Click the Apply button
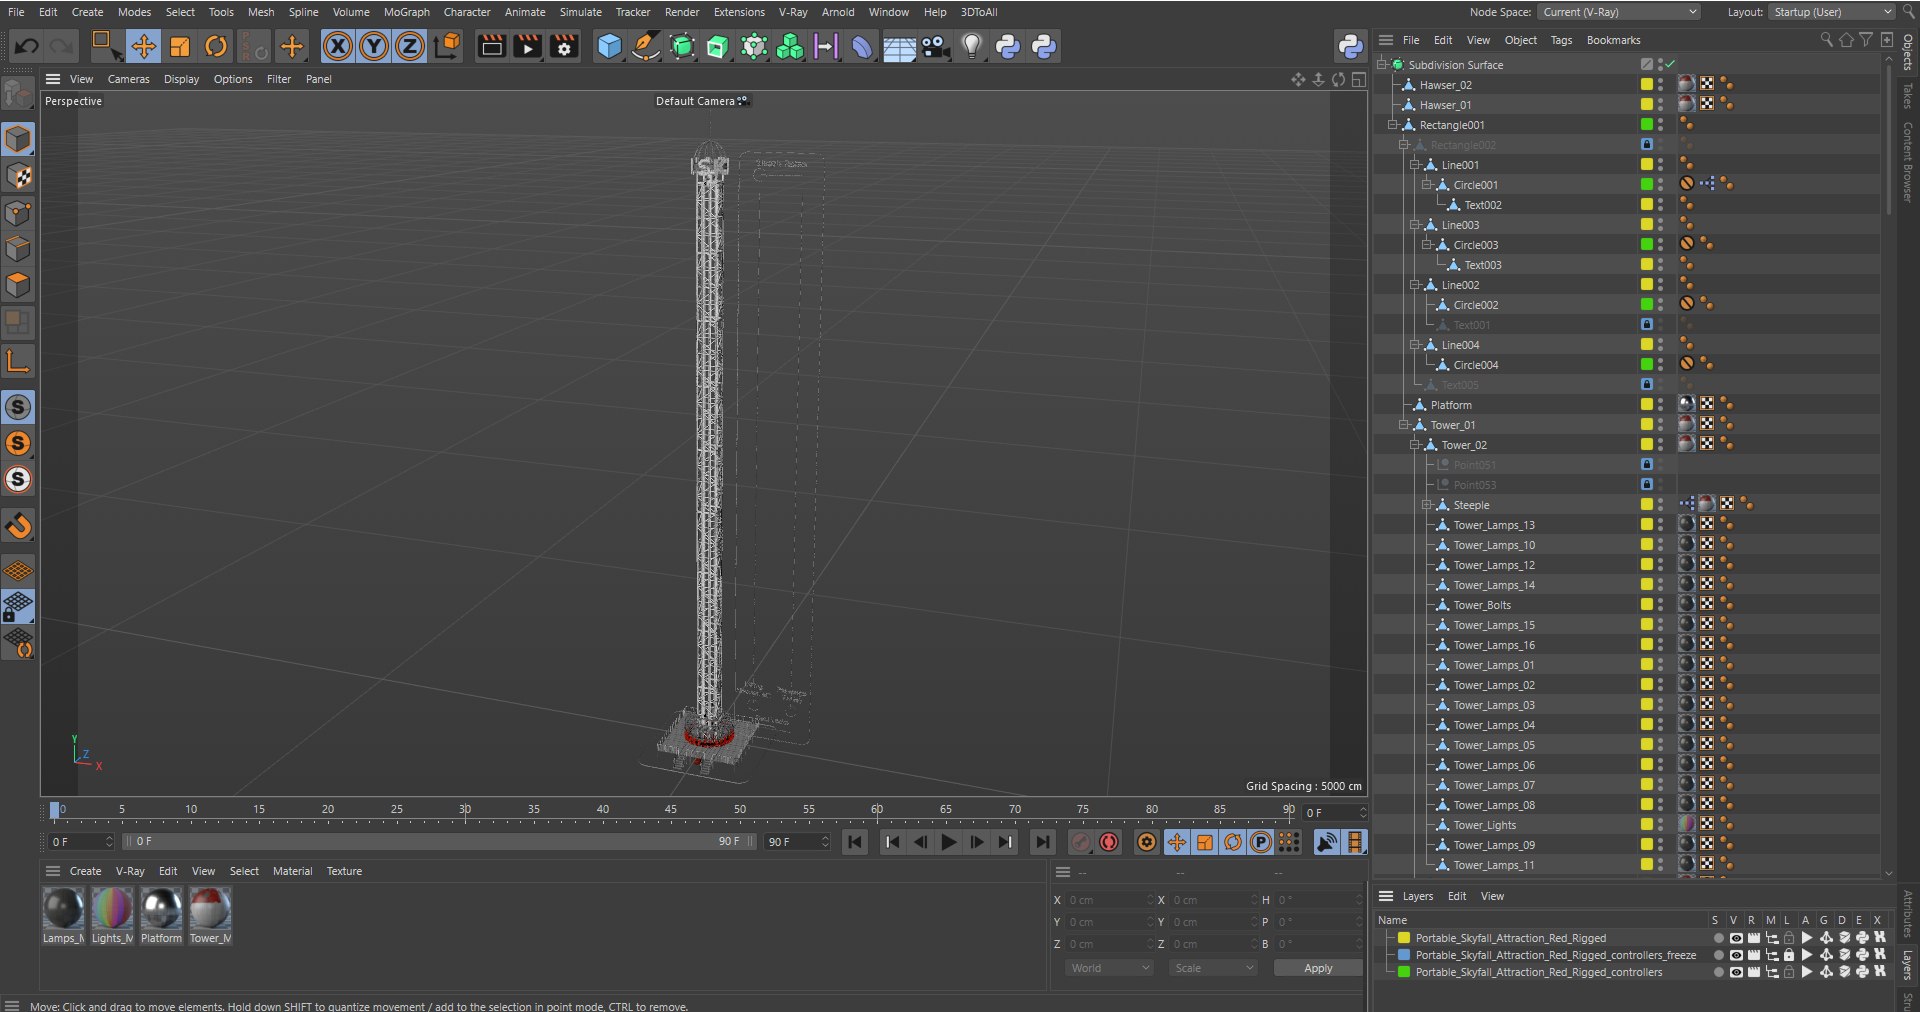This screenshot has width=1920, height=1012. click(x=1318, y=968)
